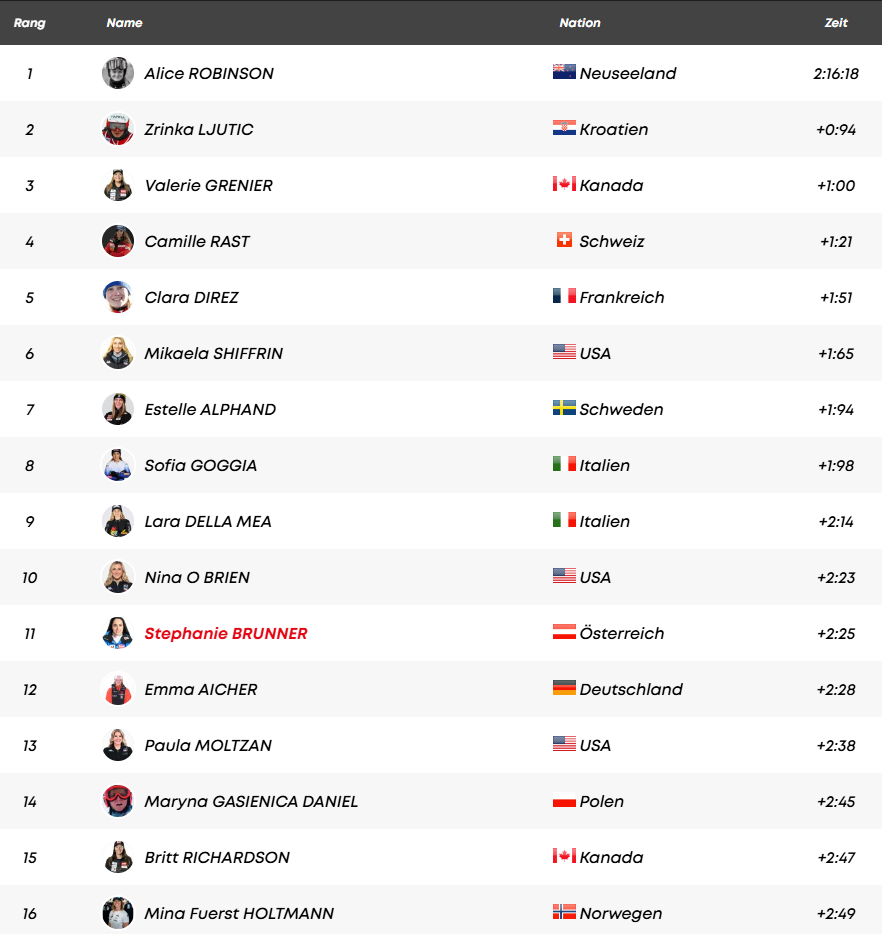Click the Swedish flag icon
This screenshot has height=934, width=882.
[564, 408]
